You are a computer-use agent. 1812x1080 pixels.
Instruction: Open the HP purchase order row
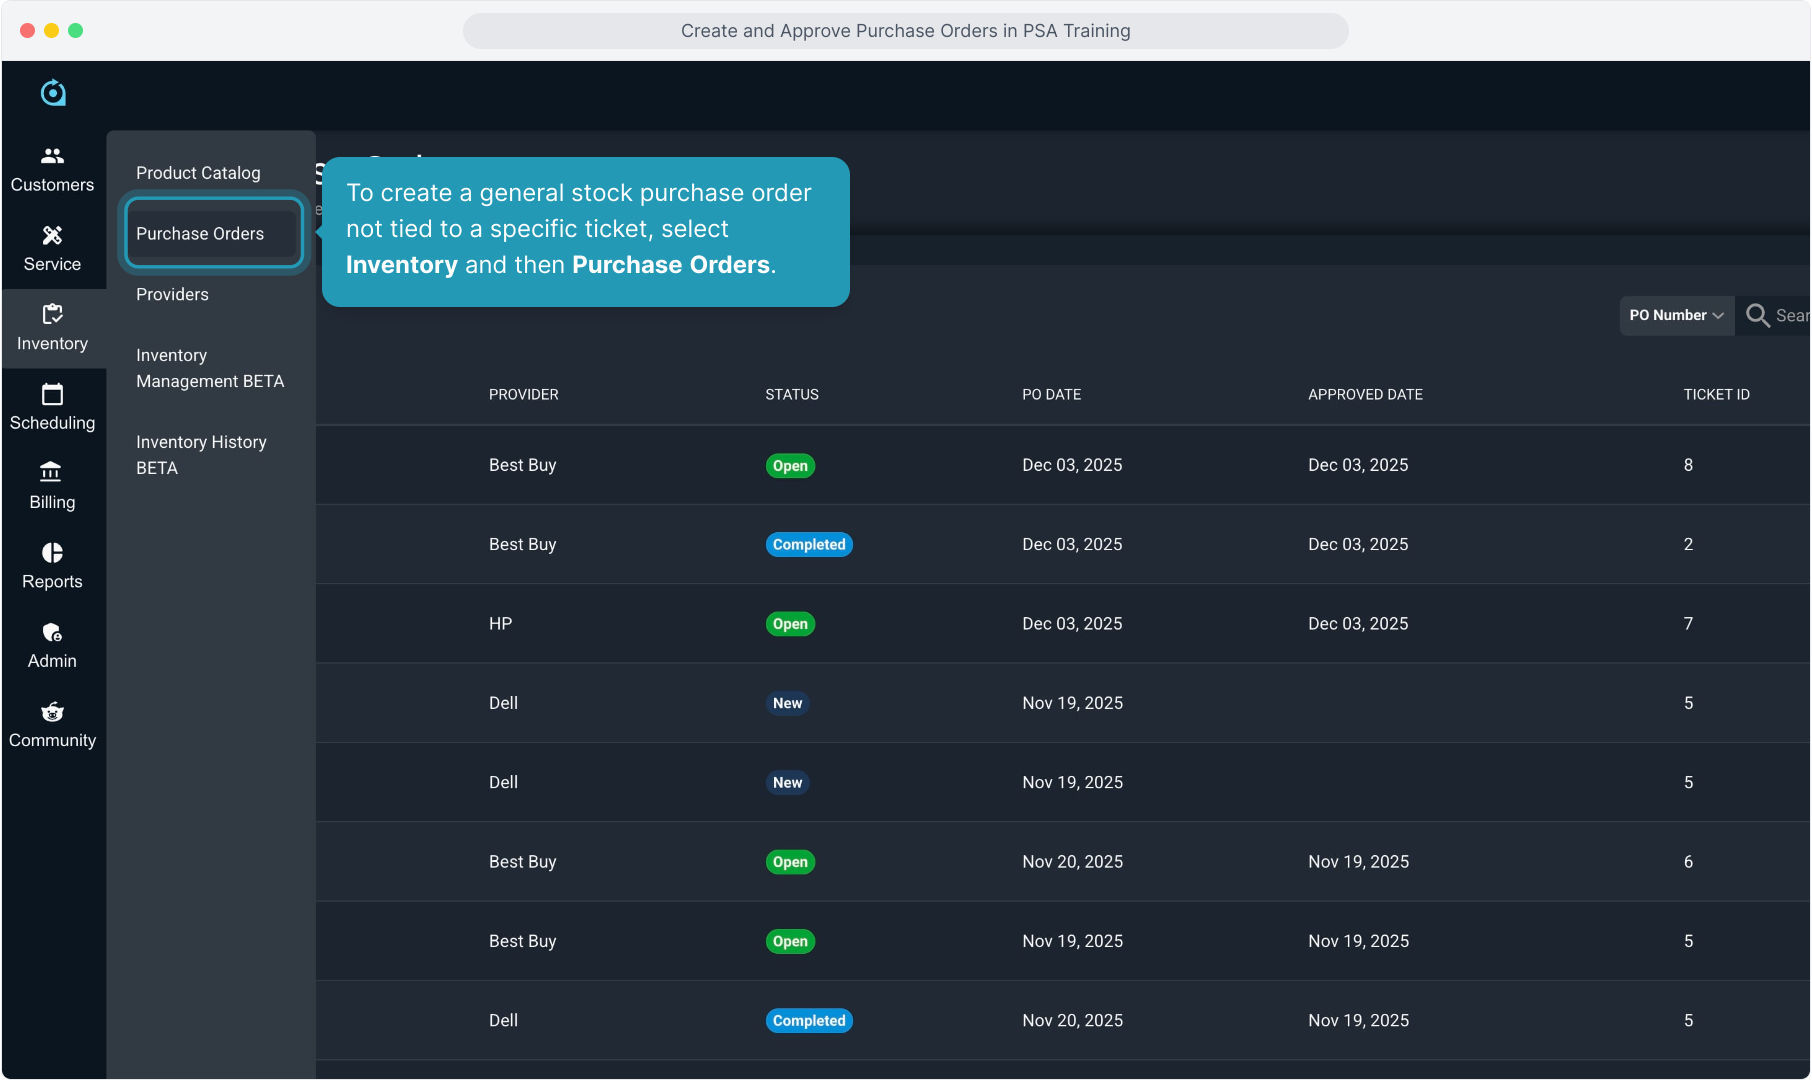(500, 624)
